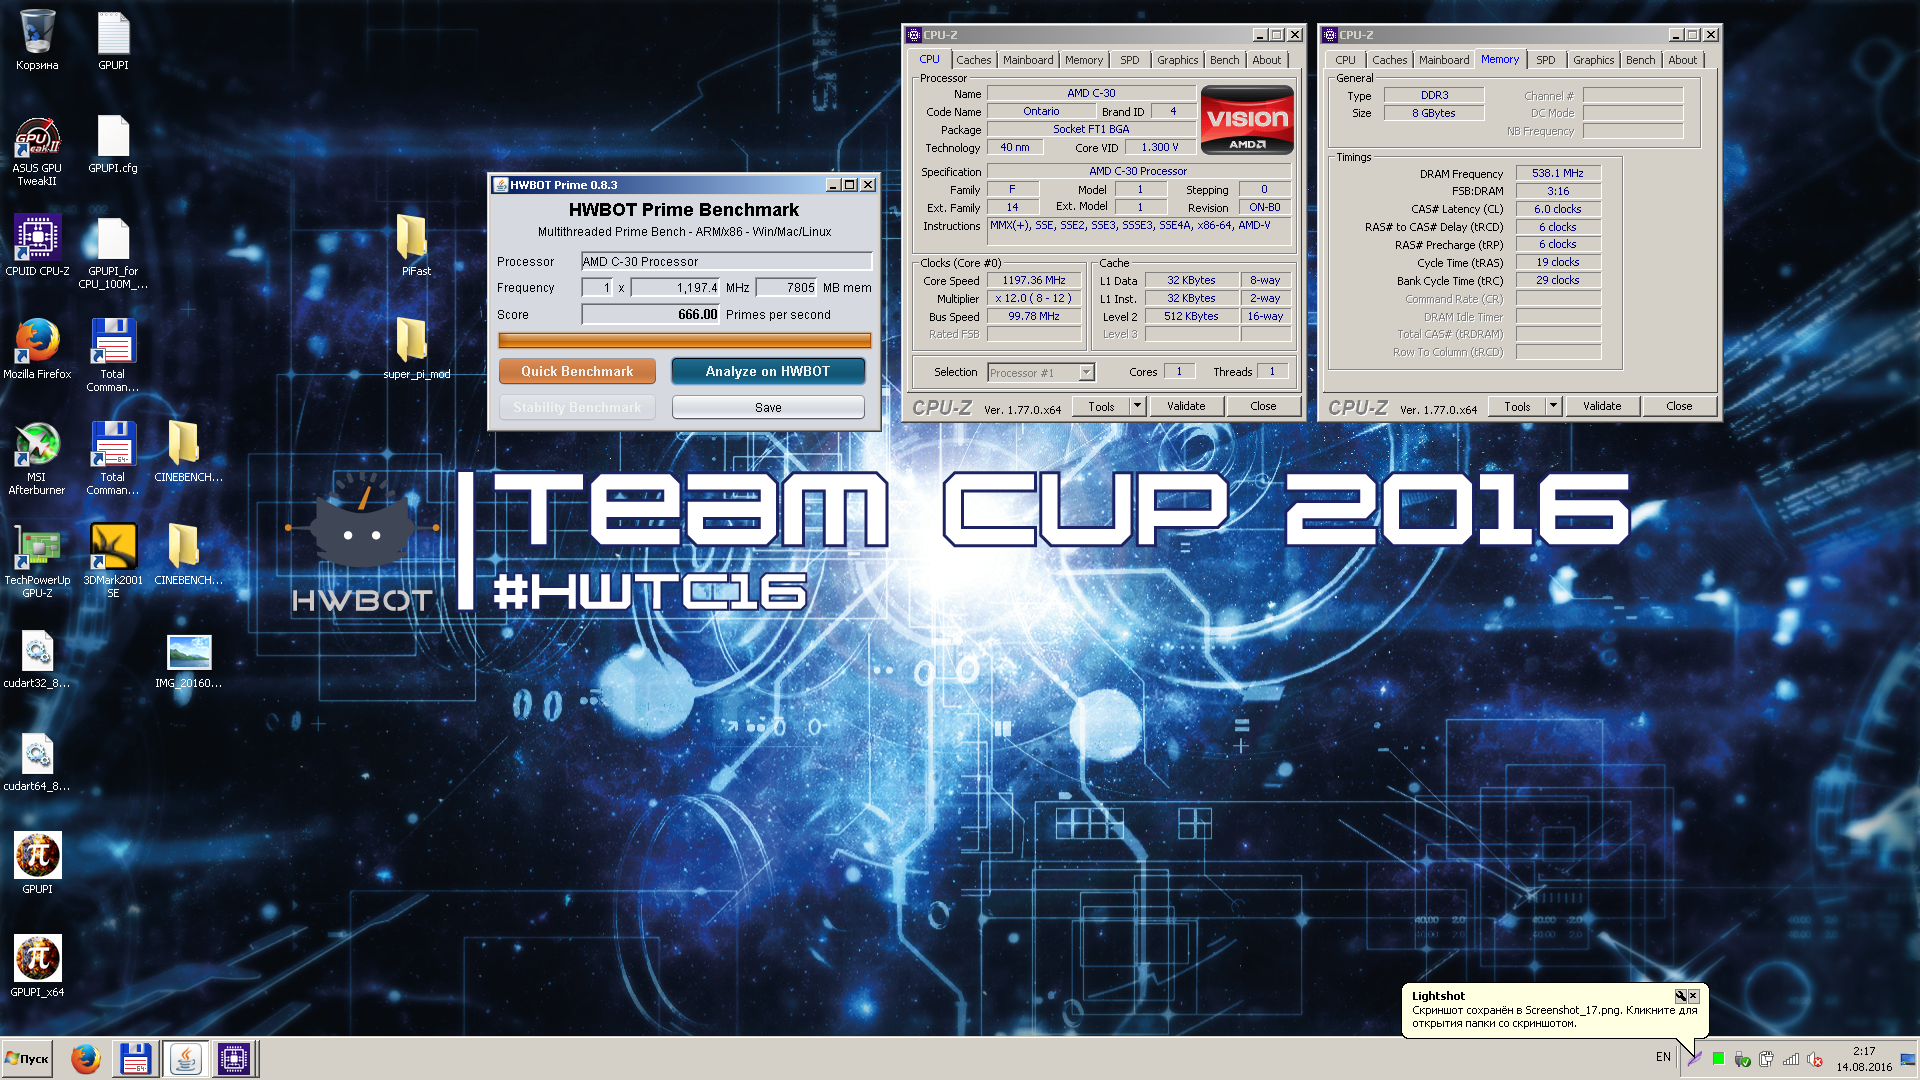Open Graphics tab in left CPU-Z window
The width and height of the screenshot is (1920, 1080).
click(1177, 60)
